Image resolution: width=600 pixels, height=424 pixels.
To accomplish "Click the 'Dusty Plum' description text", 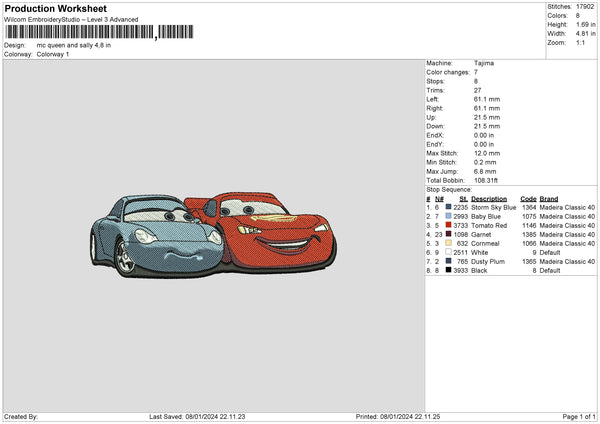I will (x=488, y=261).
